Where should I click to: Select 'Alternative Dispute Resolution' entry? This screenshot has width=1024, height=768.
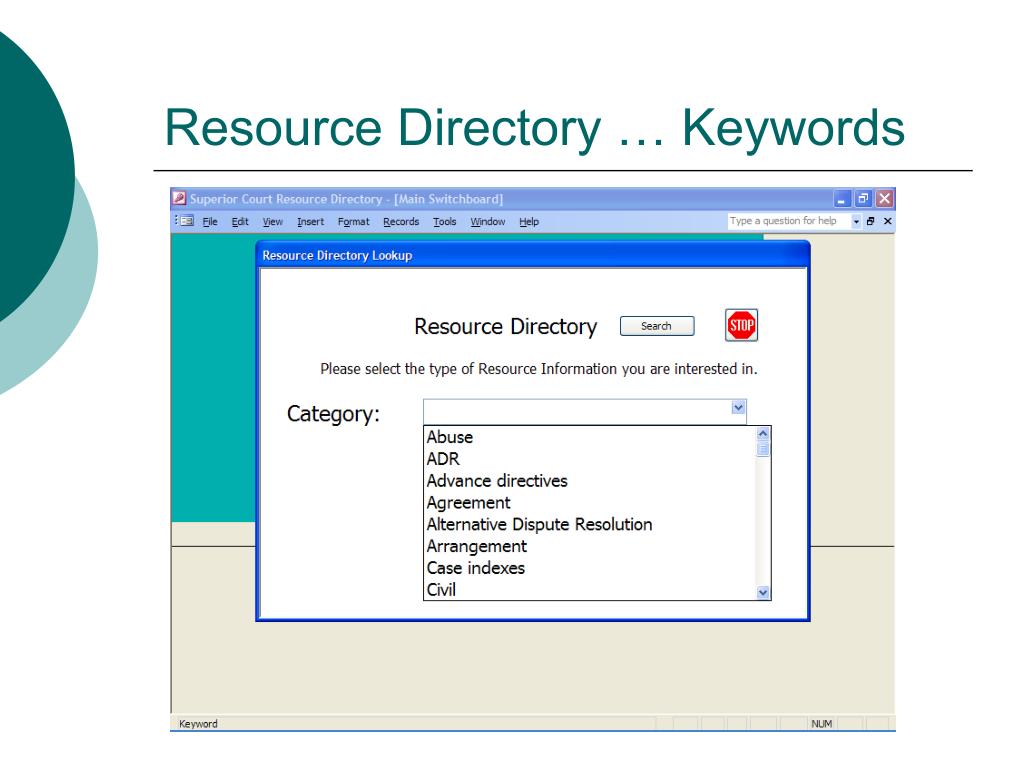(x=590, y=524)
